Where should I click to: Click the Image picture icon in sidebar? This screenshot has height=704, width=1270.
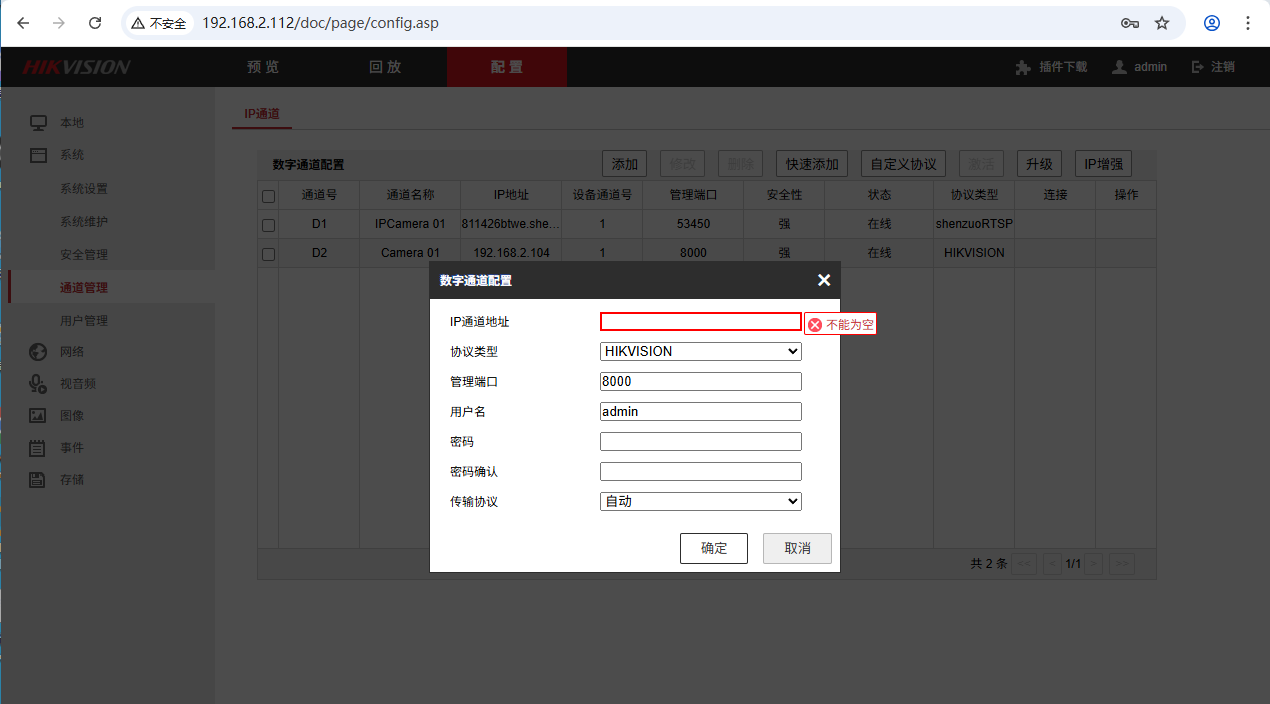point(38,415)
